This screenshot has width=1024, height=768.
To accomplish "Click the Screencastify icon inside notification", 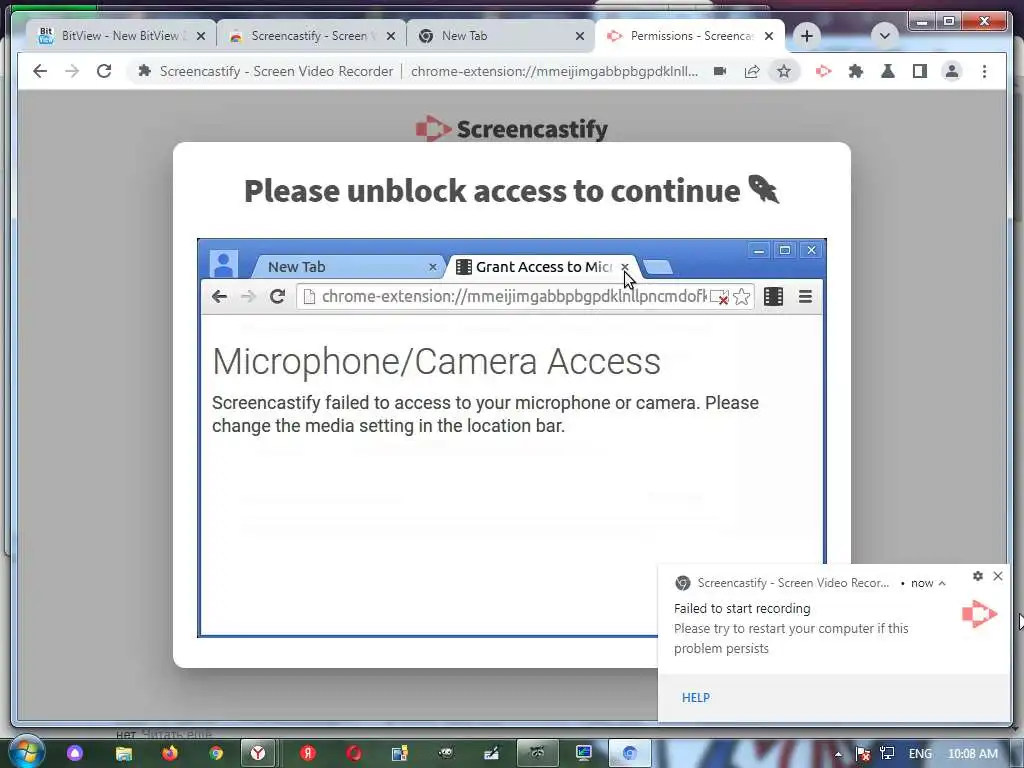I will [x=979, y=614].
